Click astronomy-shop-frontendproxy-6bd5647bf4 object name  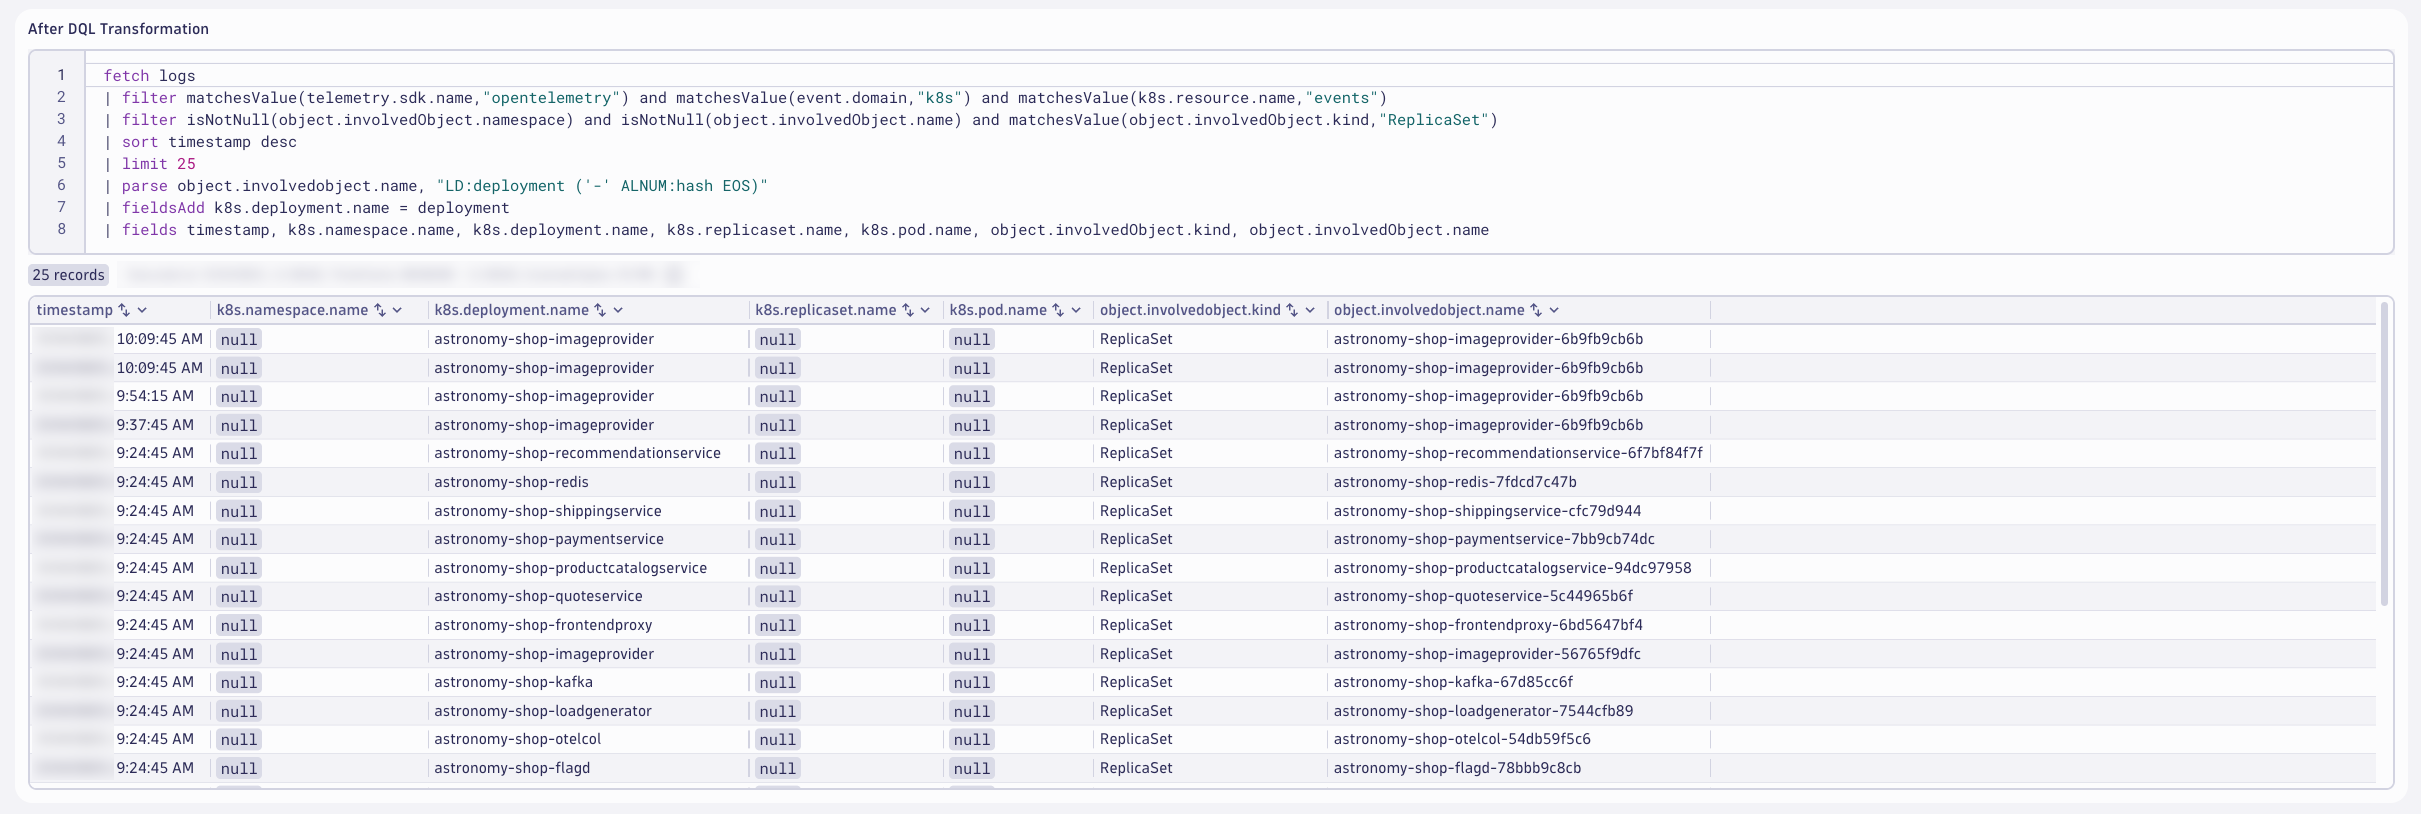1488,625
